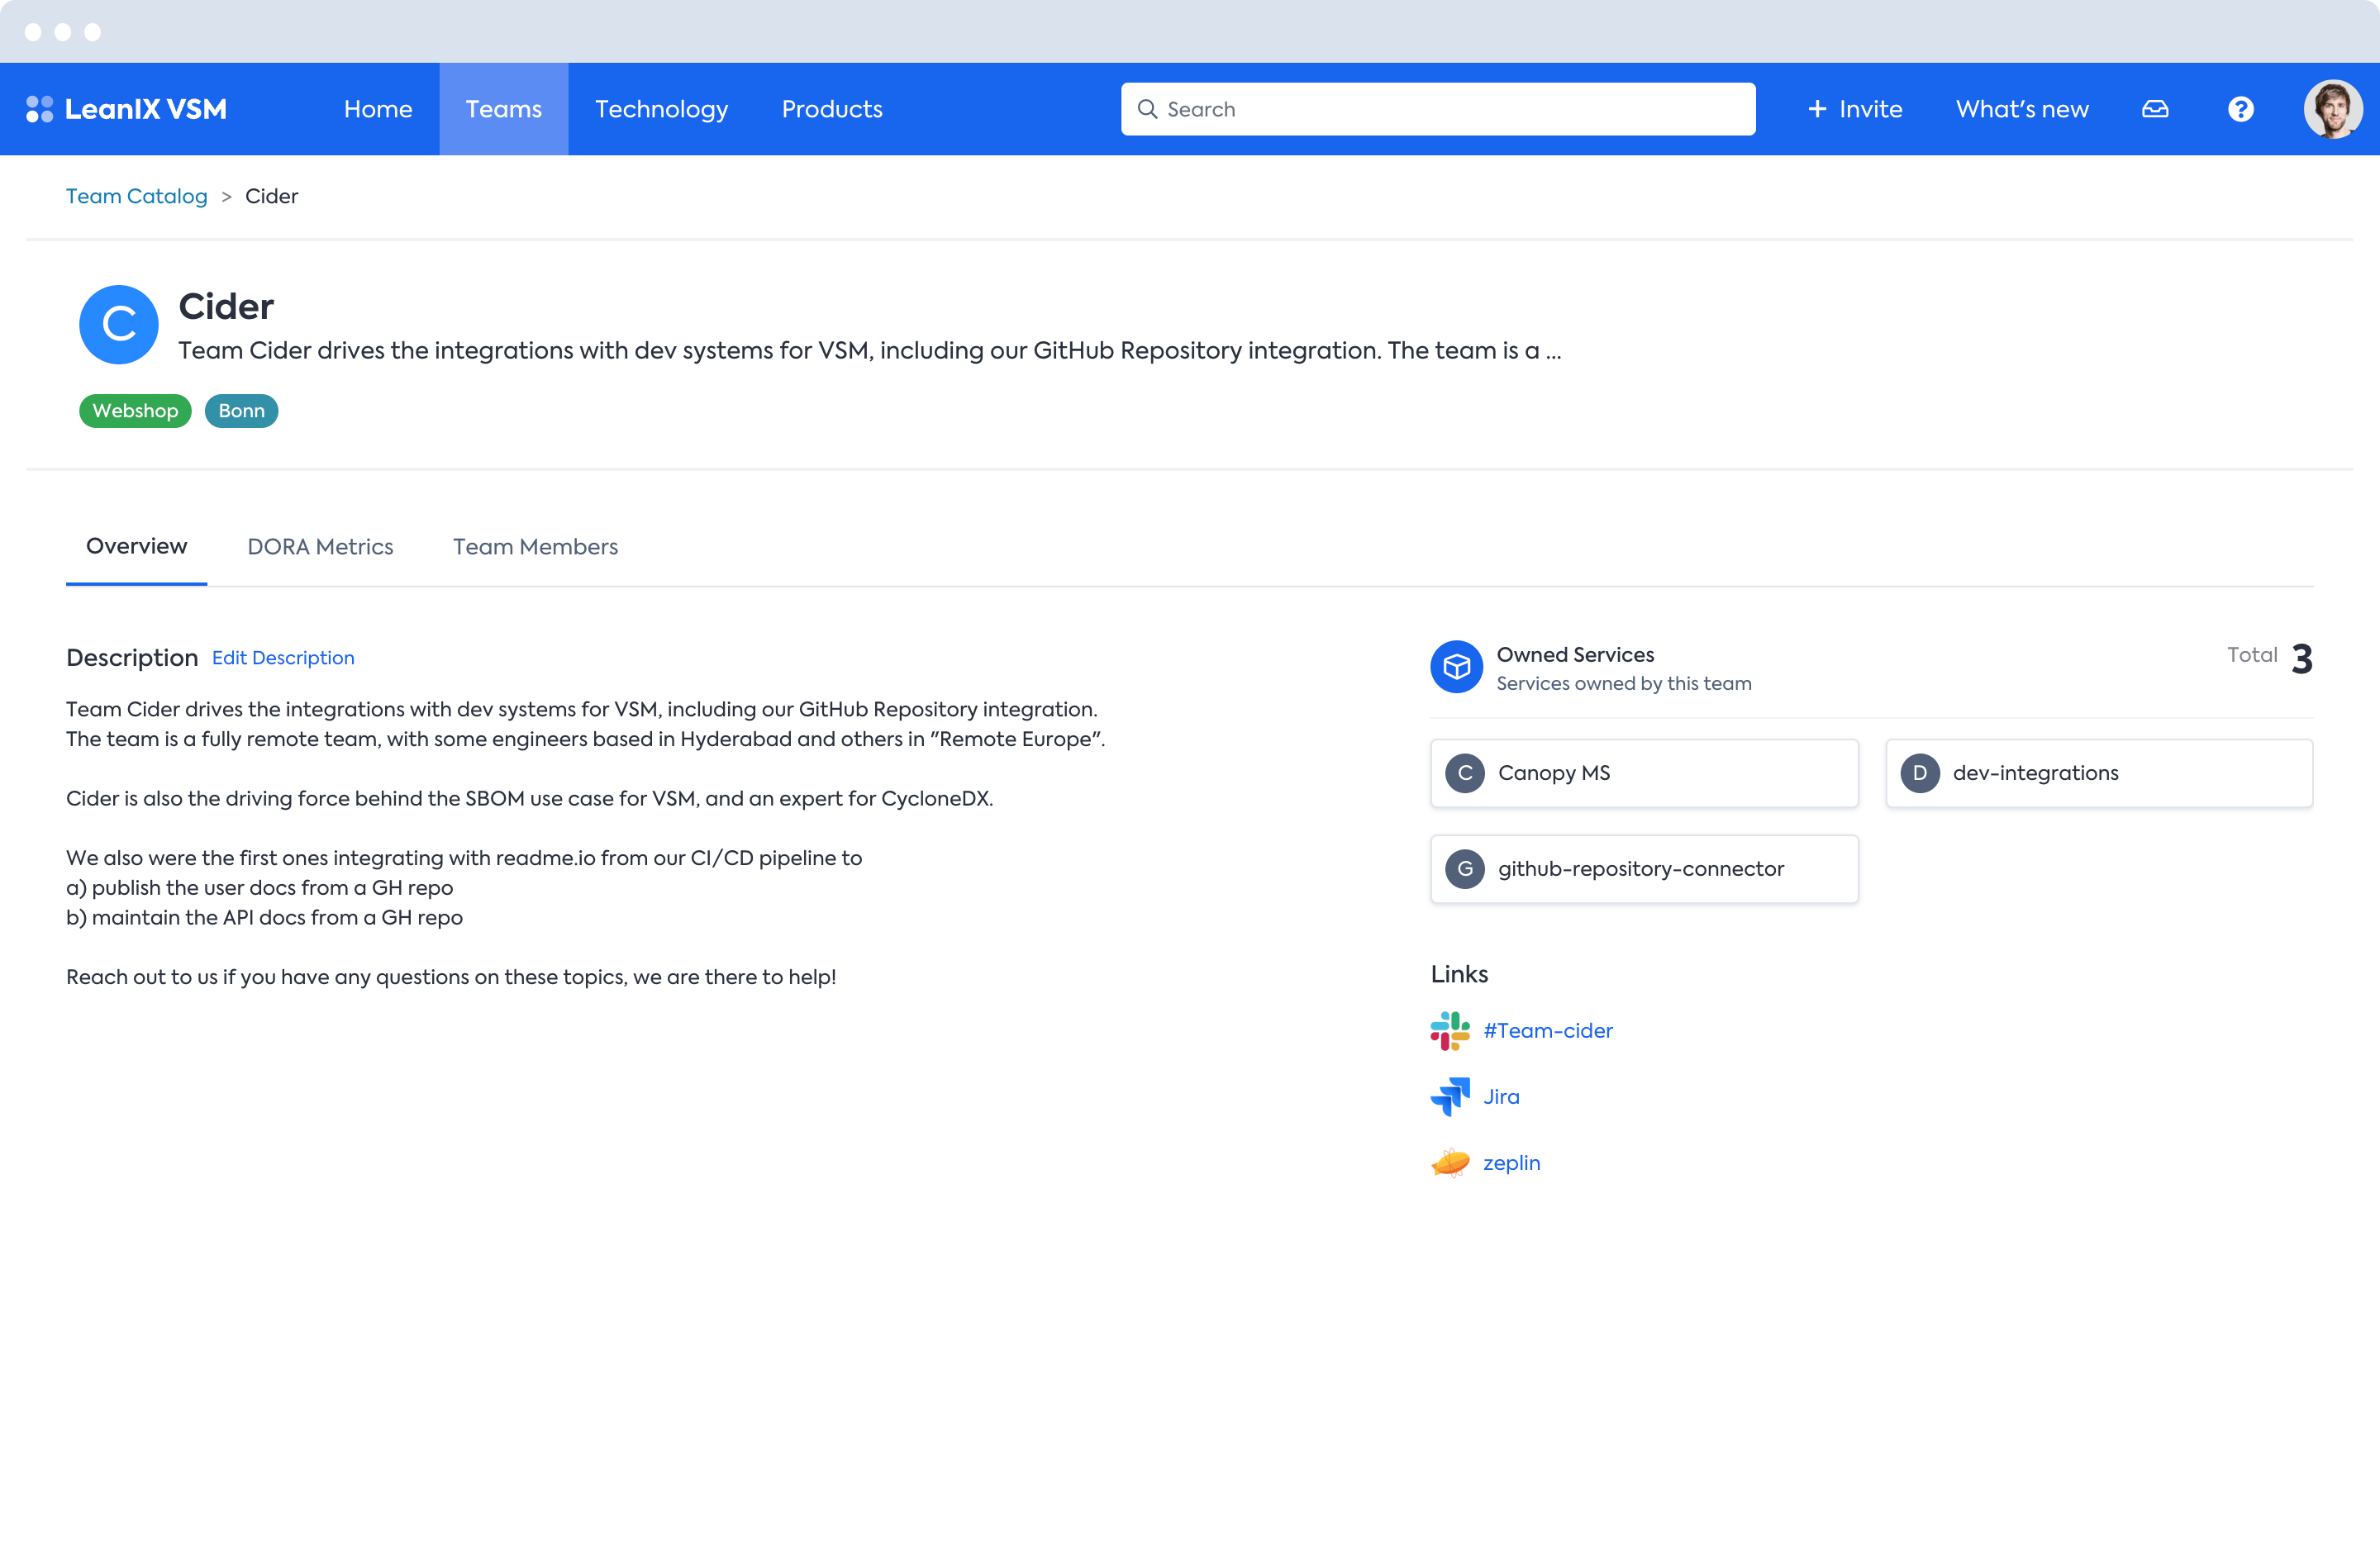This screenshot has width=2380, height=1550.
Task: Click the dev-integrations letter D badge
Action: (1920, 773)
